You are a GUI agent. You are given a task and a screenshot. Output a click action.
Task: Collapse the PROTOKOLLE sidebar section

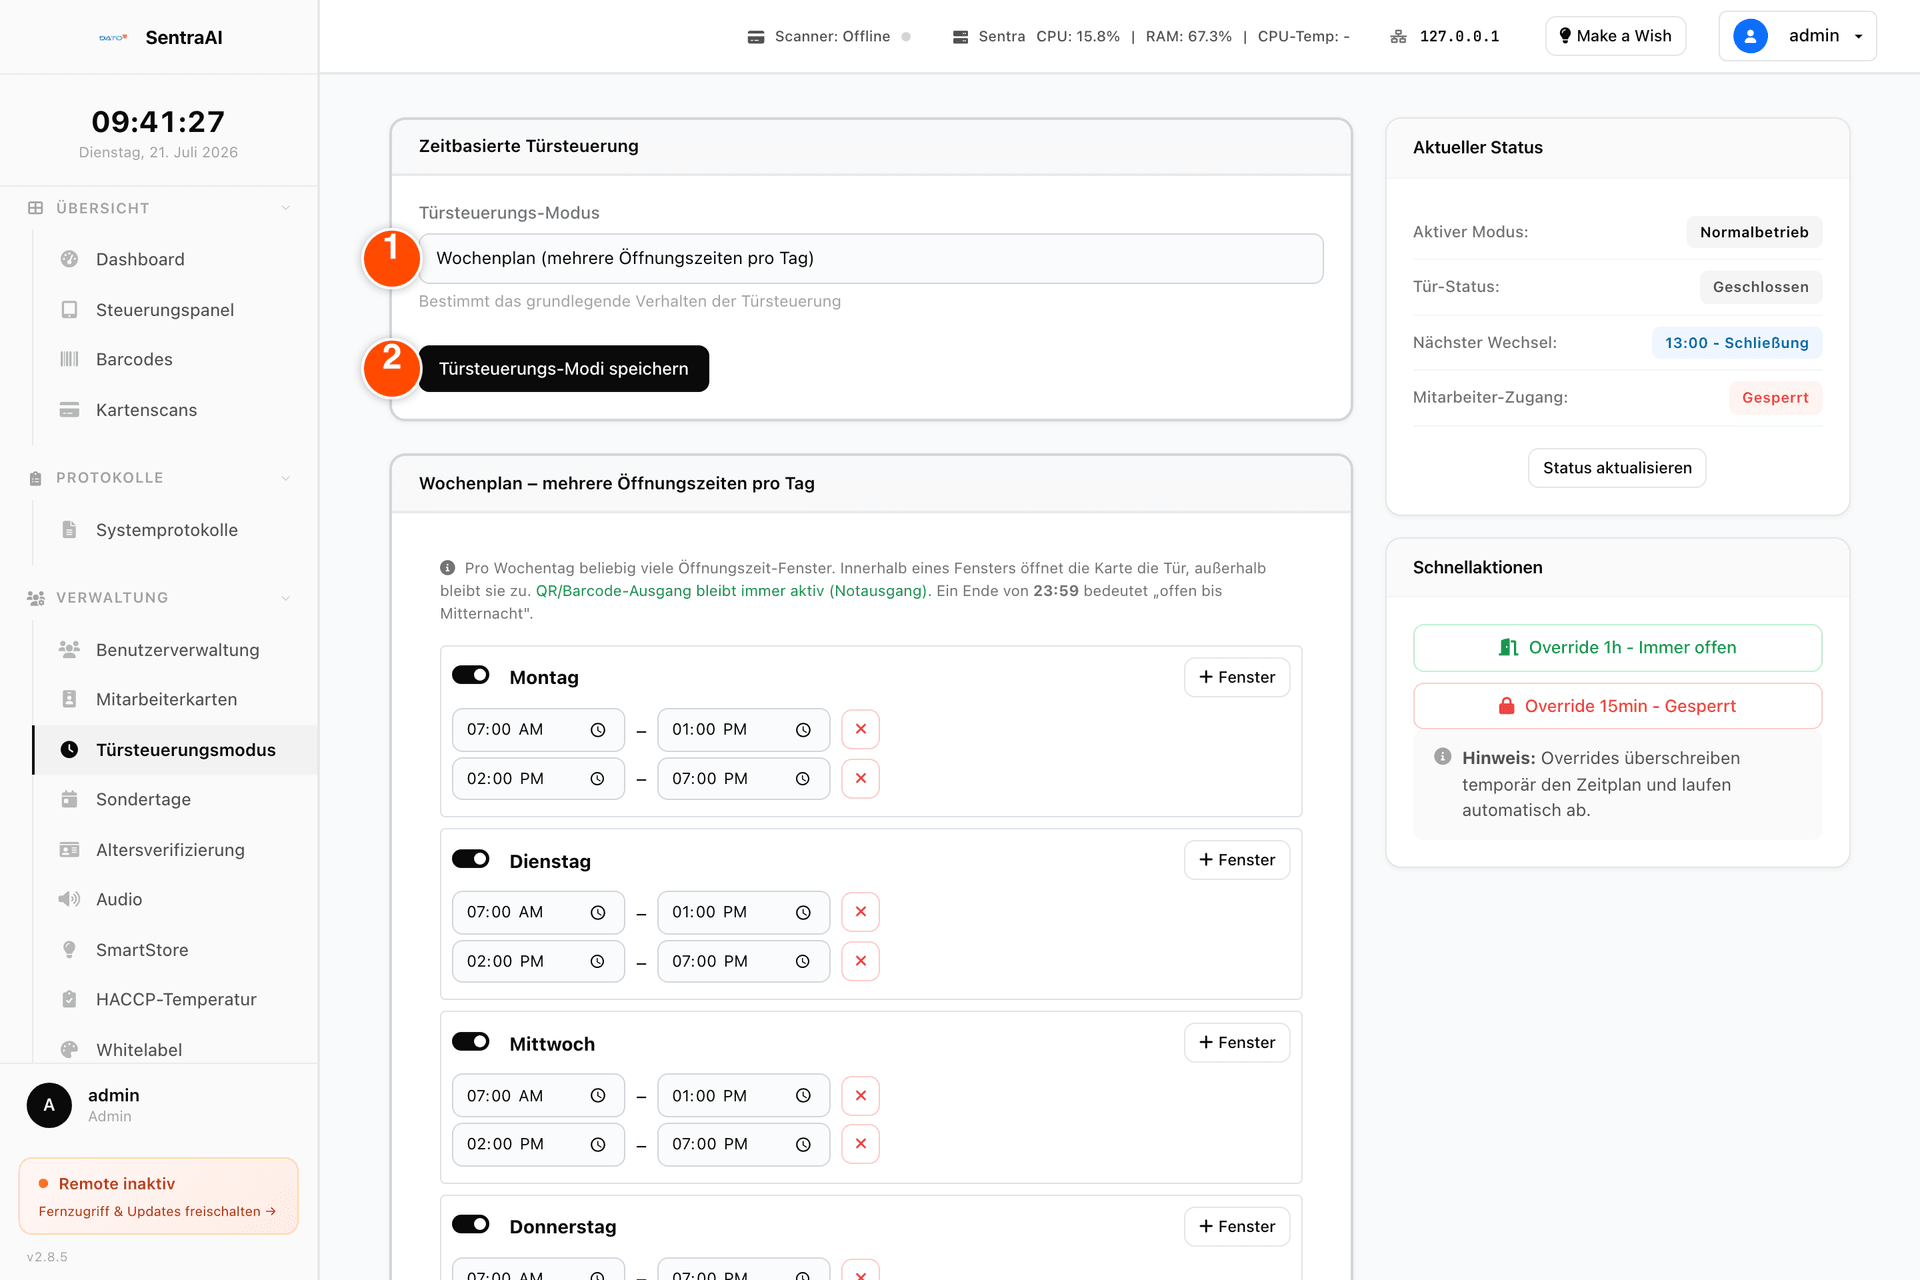coord(286,478)
